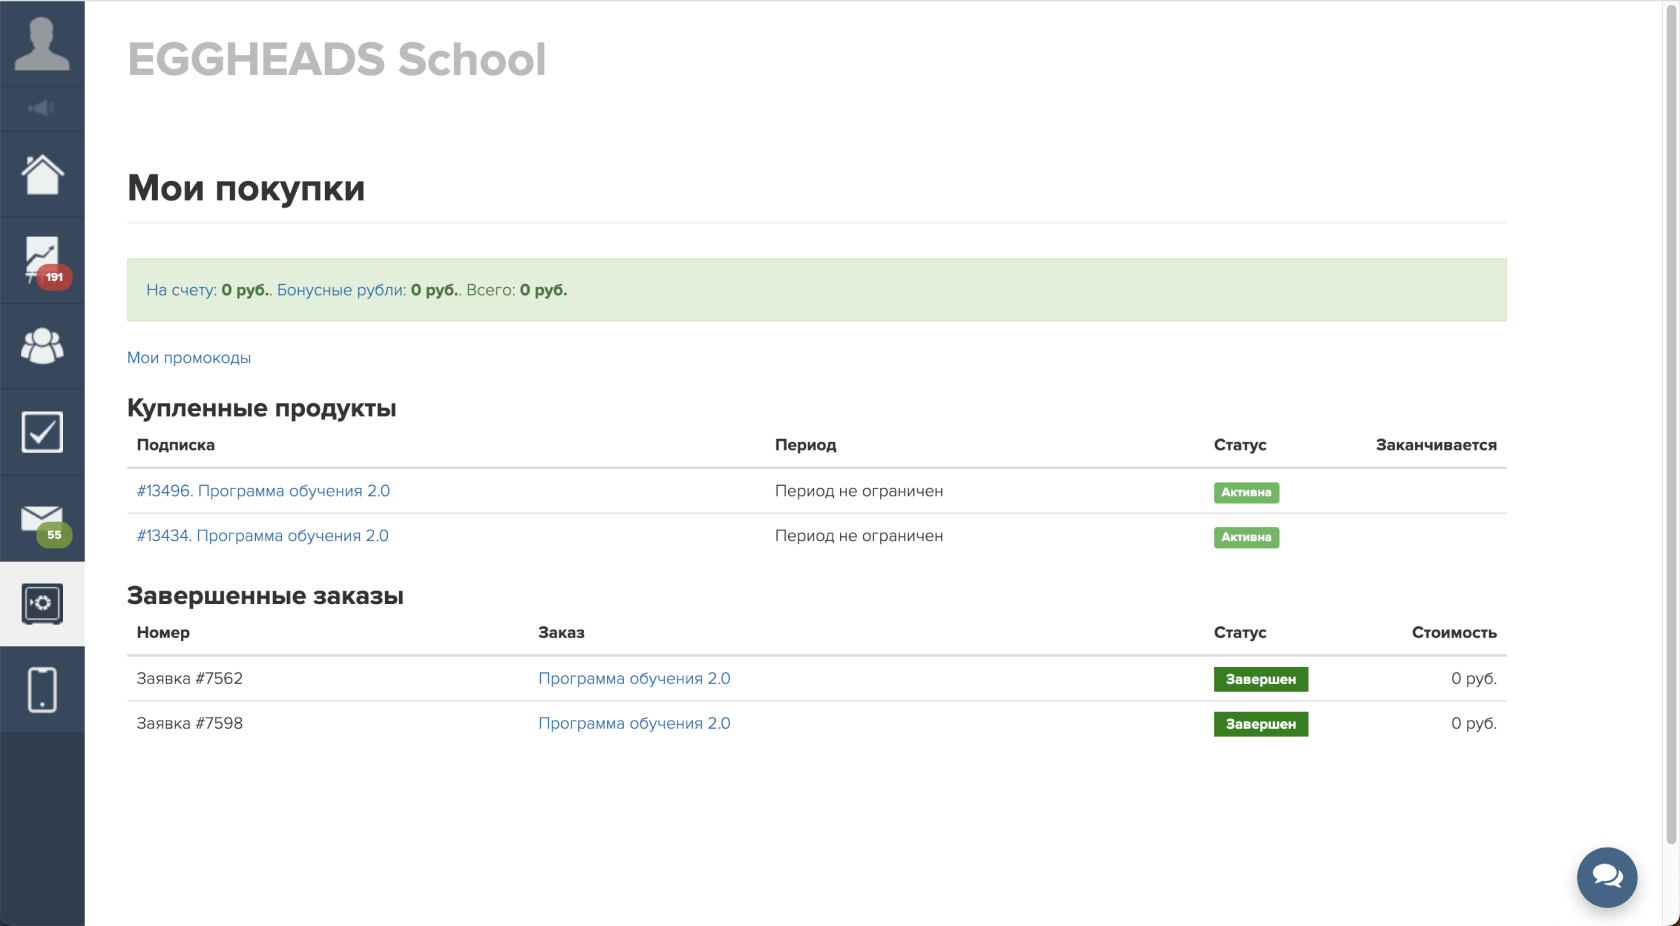The width and height of the screenshot is (1680, 926).
Task: Click Период не ограничен for subscription #13434
Action: point(859,536)
